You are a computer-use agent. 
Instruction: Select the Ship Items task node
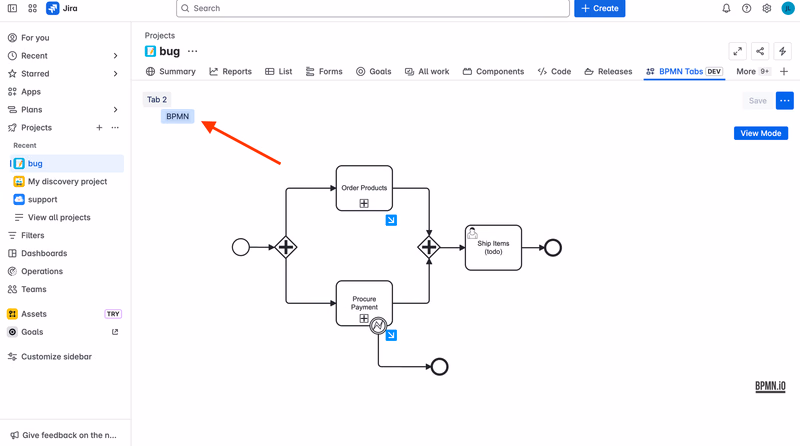click(493, 247)
